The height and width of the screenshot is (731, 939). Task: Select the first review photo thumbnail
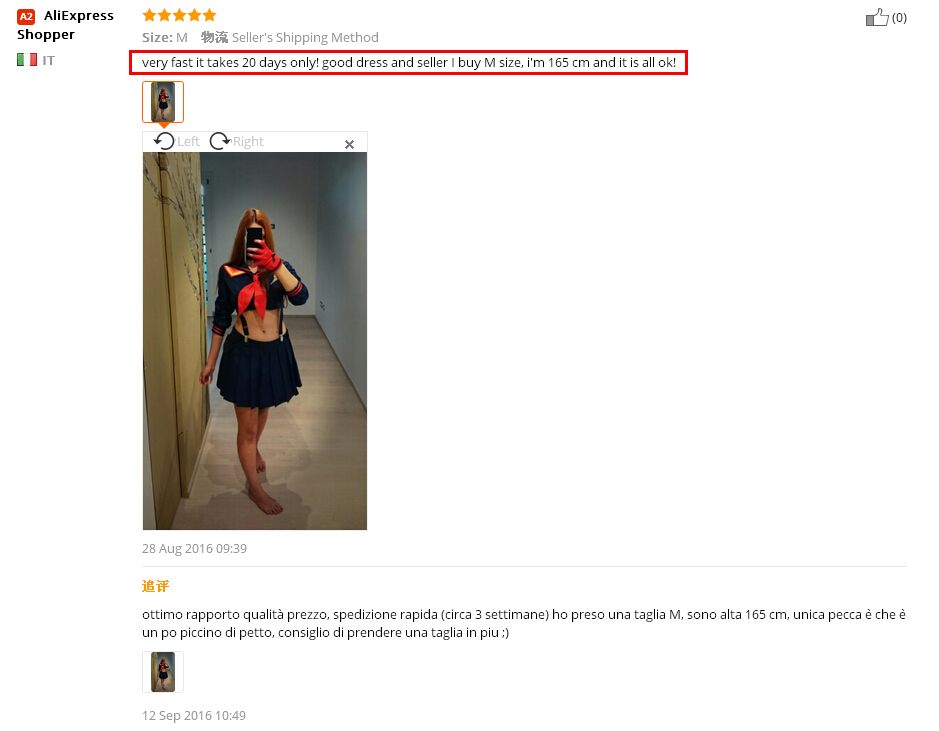[163, 102]
